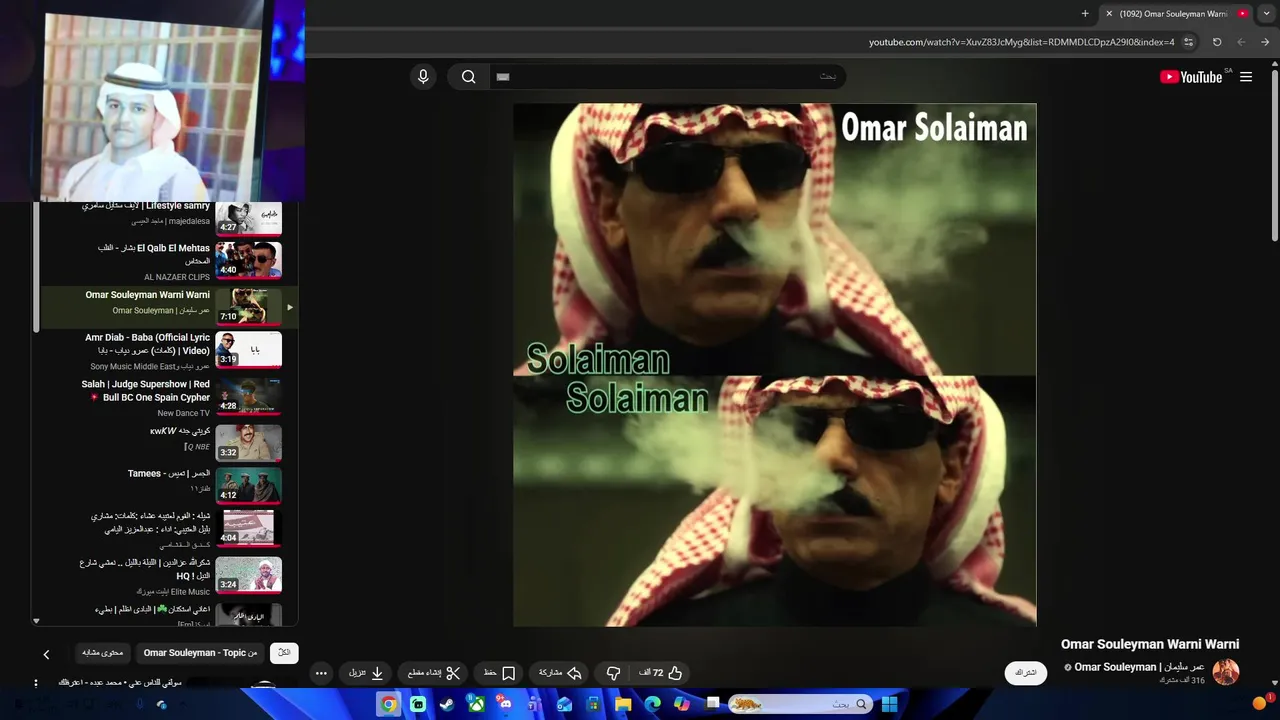
Task: Open Elite Music video with 3:24 duration
Action: point(248,576)
